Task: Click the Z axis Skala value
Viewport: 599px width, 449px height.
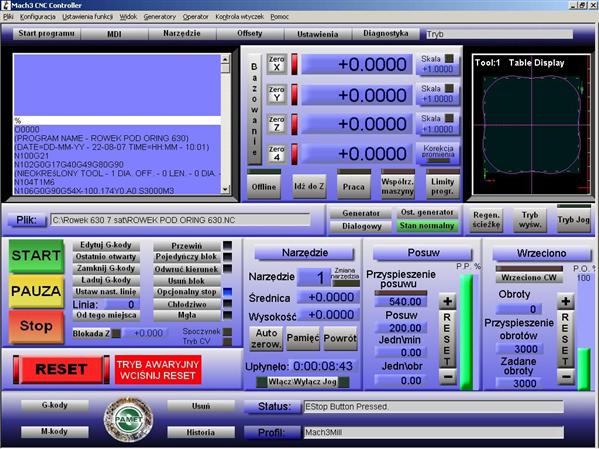Action: (438, 129)
